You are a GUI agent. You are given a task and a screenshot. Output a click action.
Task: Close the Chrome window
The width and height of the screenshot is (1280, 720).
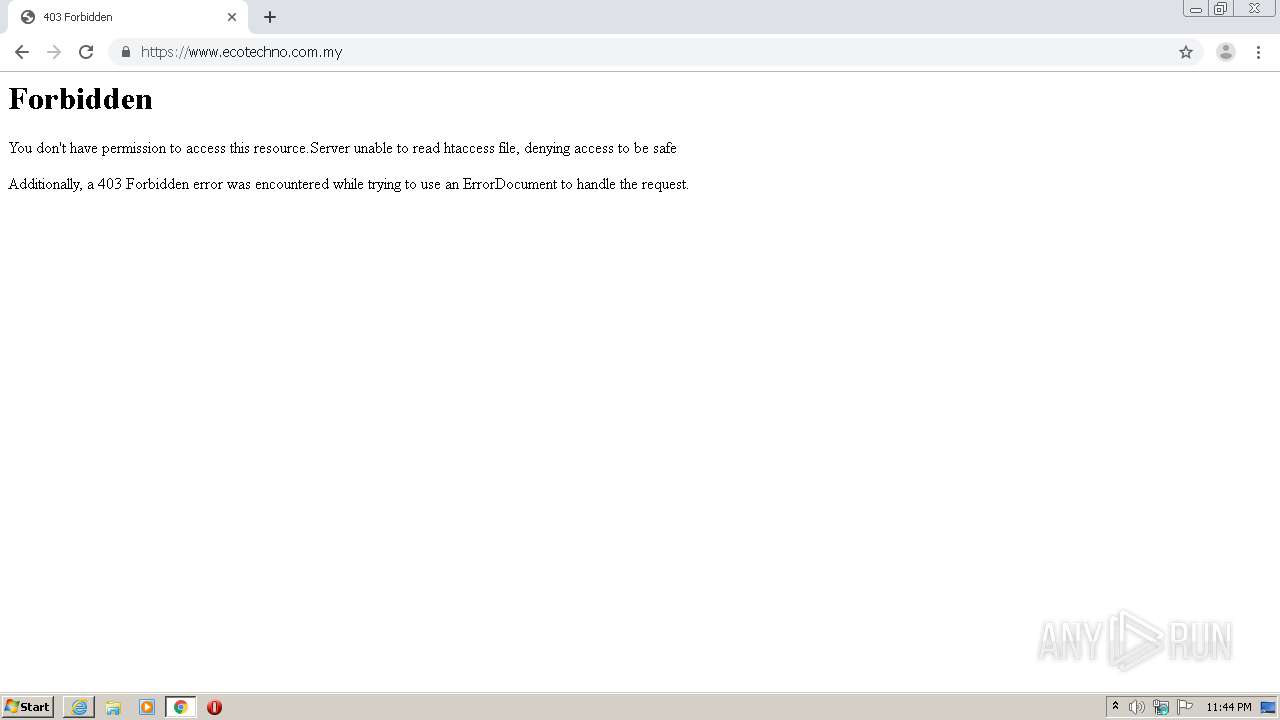click(1254, 8)
